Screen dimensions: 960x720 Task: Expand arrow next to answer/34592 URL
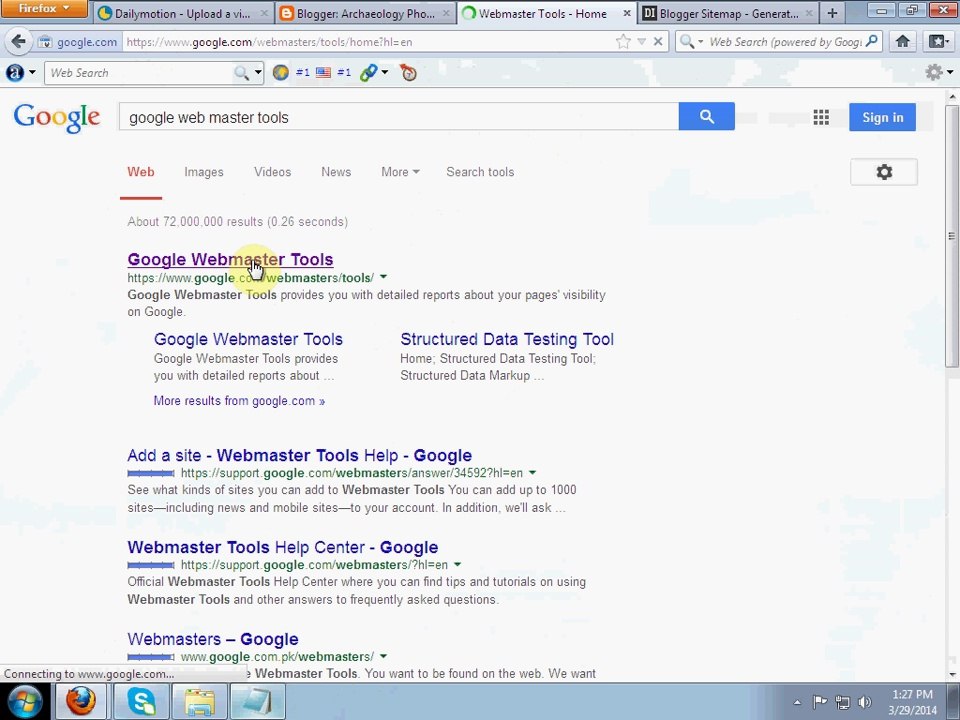coord(532,473)
